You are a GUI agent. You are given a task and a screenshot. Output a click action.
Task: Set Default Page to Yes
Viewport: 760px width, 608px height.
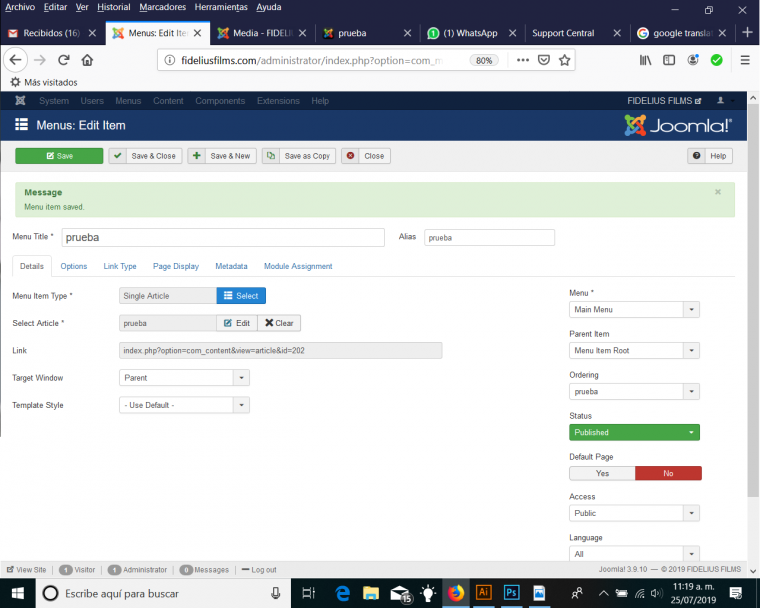pos(602,473)
